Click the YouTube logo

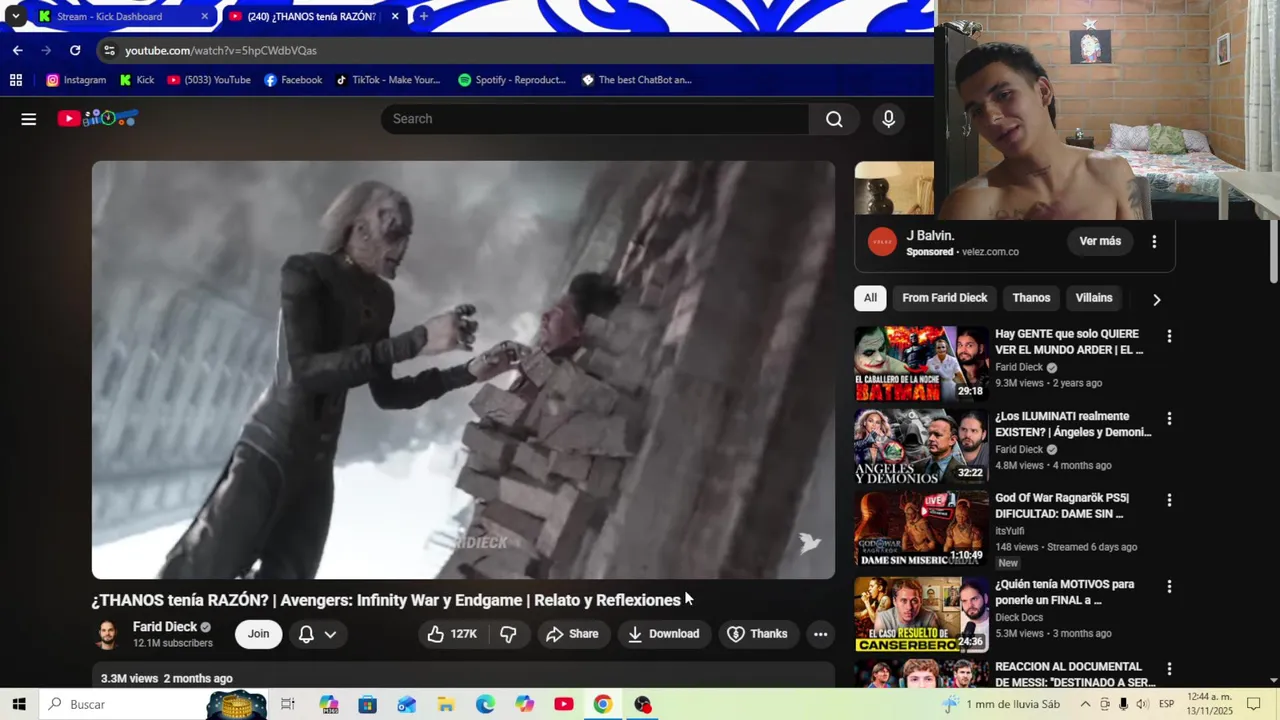click(97, 119)
